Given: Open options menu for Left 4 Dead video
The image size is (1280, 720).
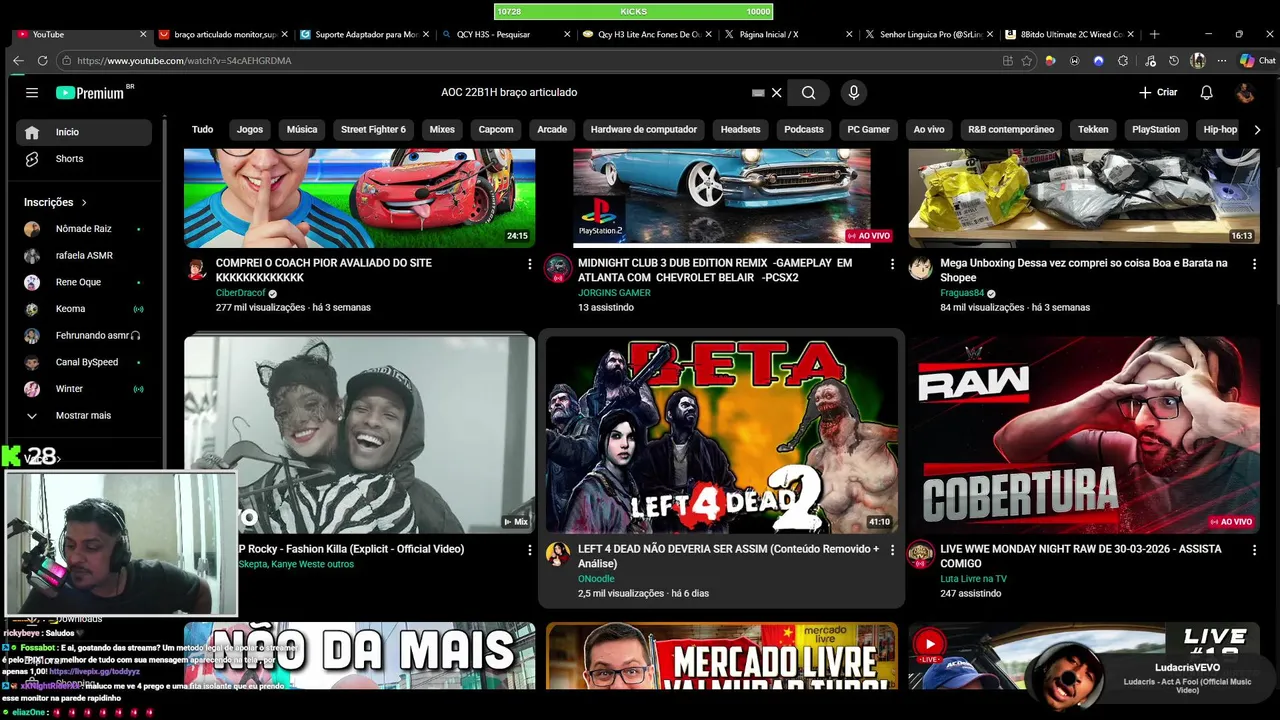Looking at the screenshot, I should click(892, 550).
